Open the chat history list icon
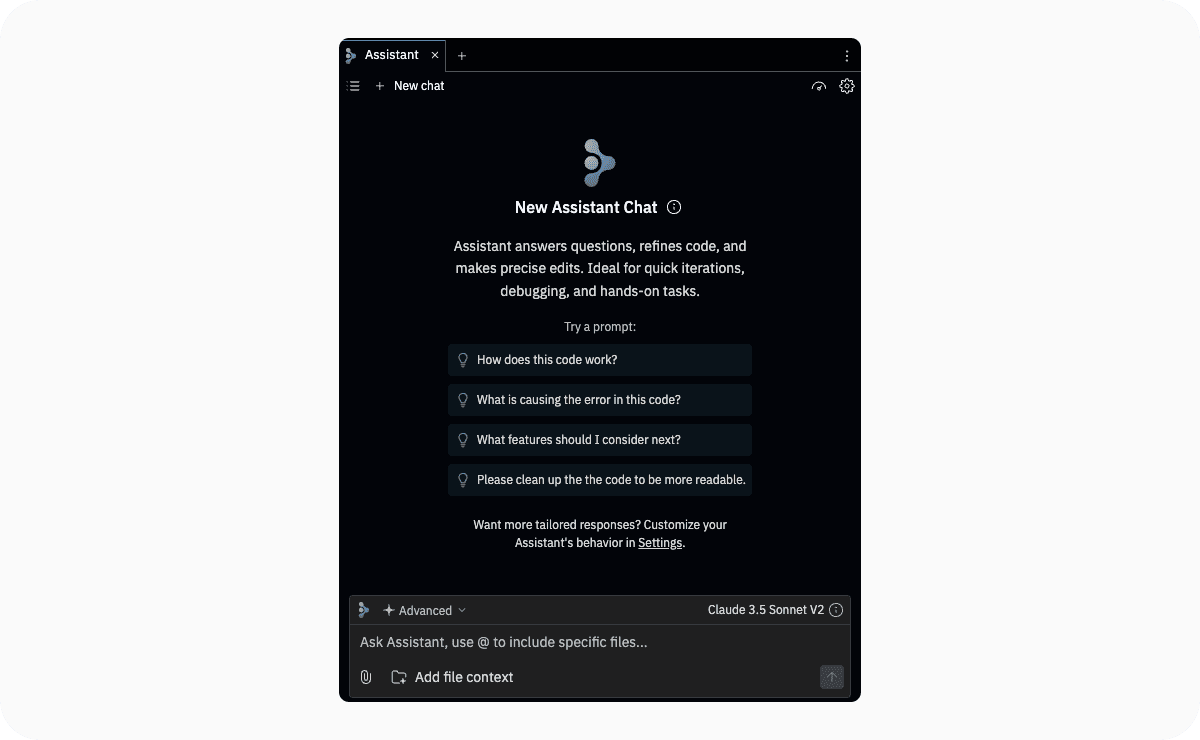This screenshot has height=740, width=1200. [x=353, y=86]
